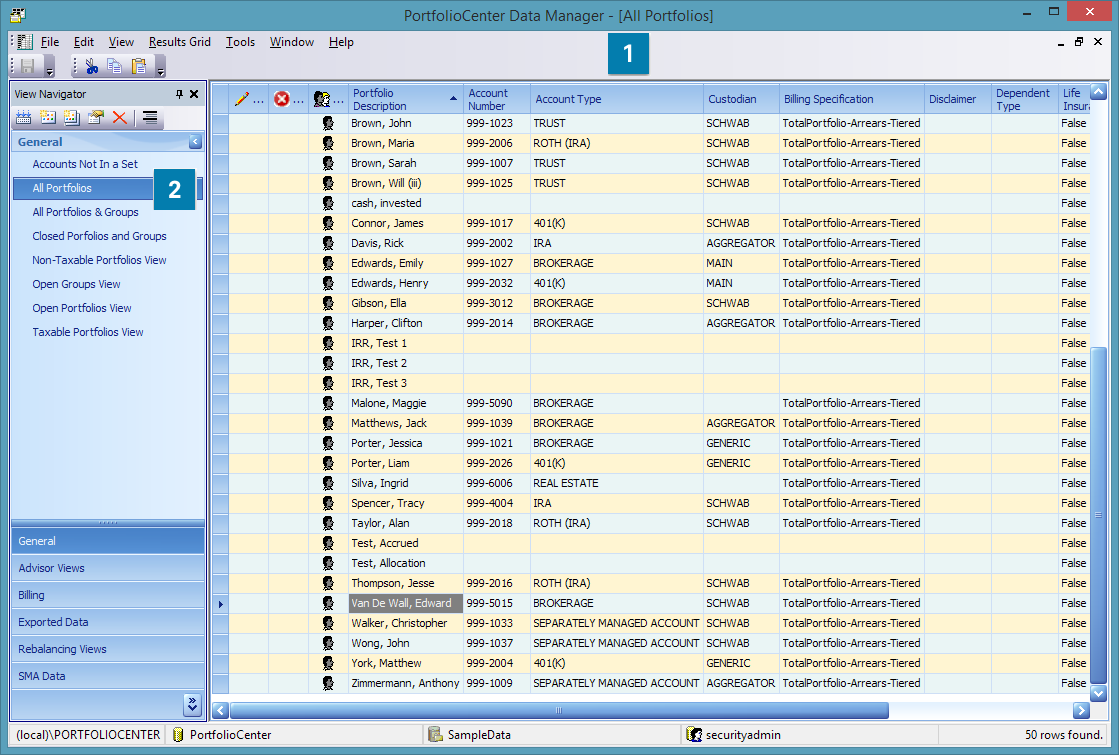
Task: Select account number 999-6006
Action: (497, 483)
